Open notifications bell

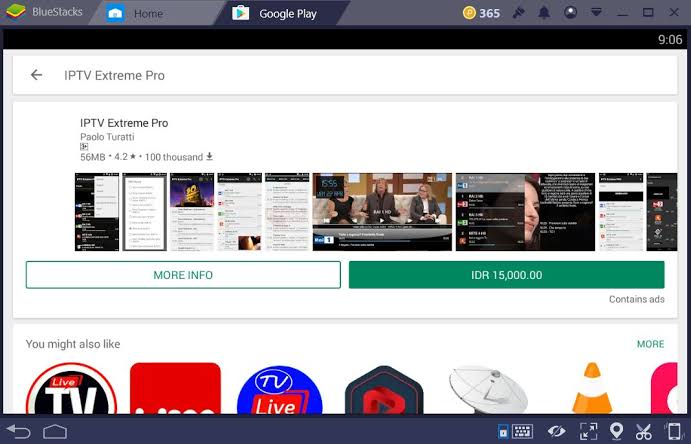544,13
